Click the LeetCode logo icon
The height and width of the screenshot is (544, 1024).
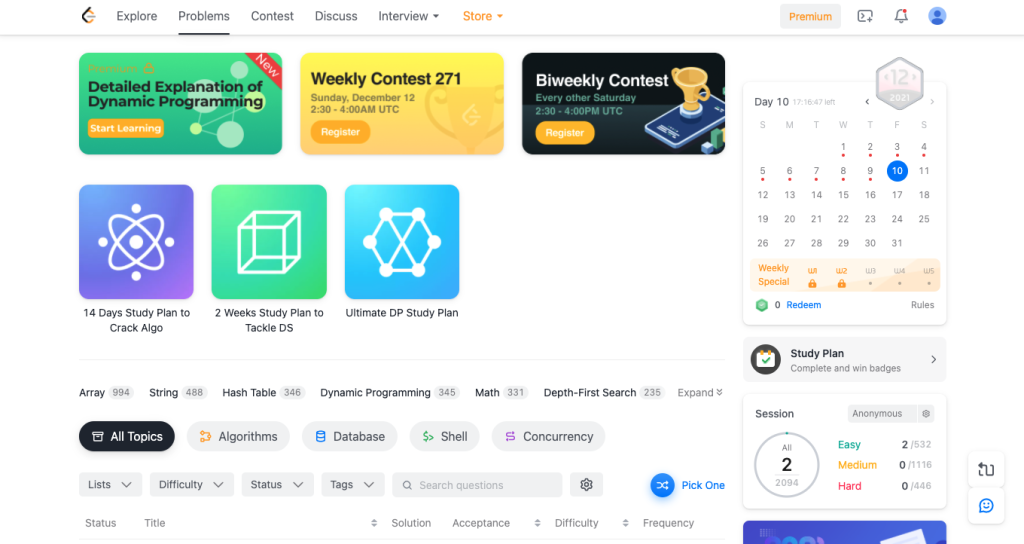(89, 16)
